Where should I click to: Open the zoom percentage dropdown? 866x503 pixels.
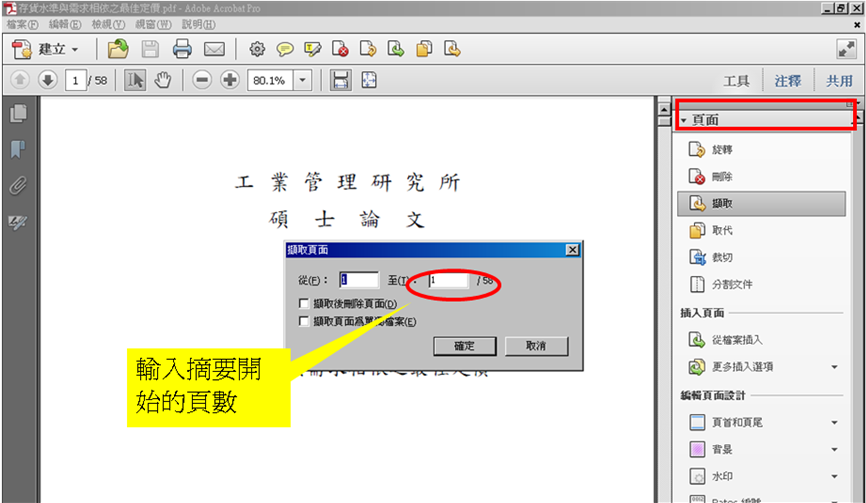tap(303, 80)
